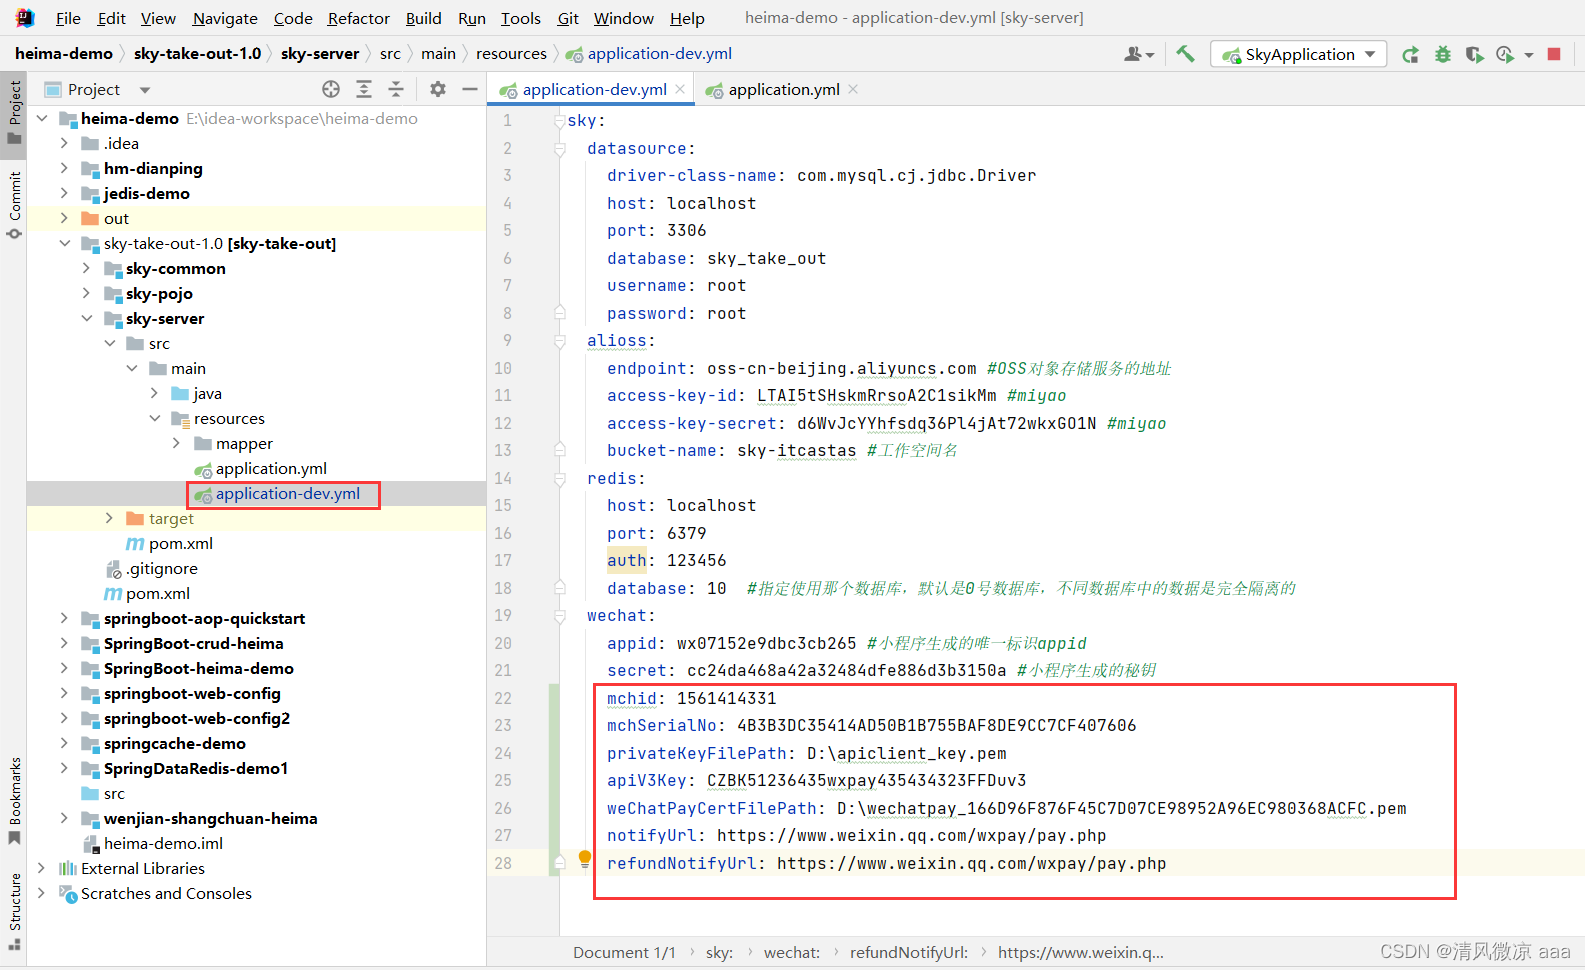
Task: Open SkyApplication run configuration dropdown
Action: [1298, 54]
